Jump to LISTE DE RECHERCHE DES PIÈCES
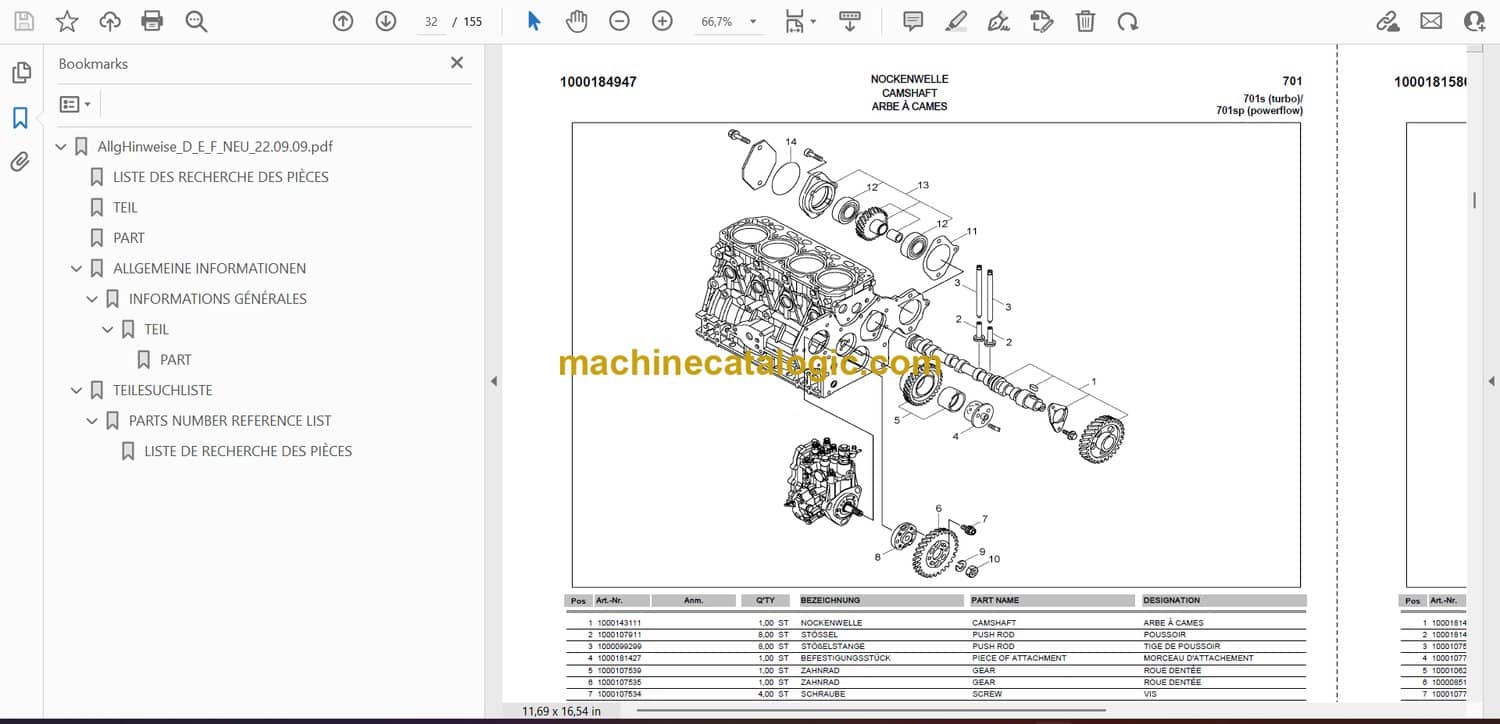1500x724 pixels. pos(248,451)
